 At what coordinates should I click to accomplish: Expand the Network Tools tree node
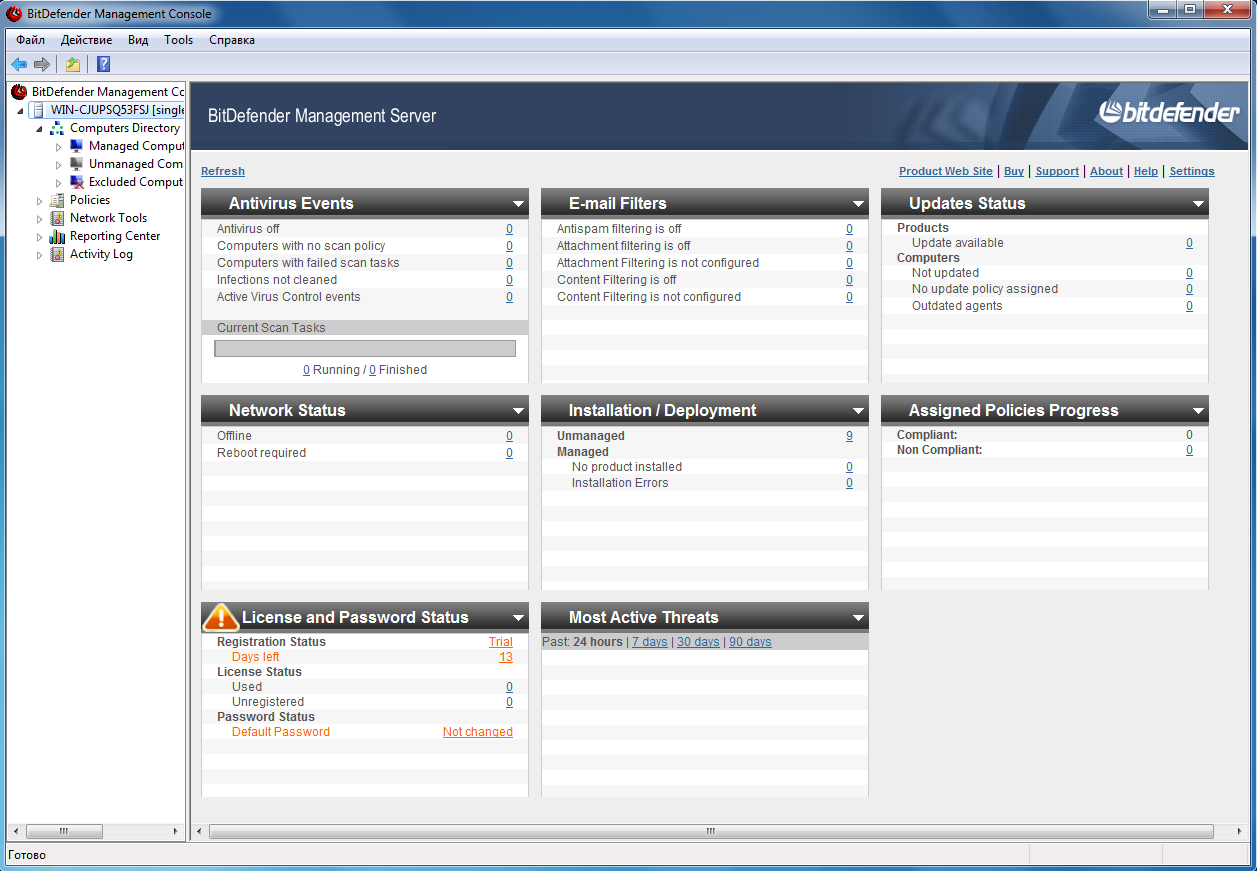click(x=40, y=219)
